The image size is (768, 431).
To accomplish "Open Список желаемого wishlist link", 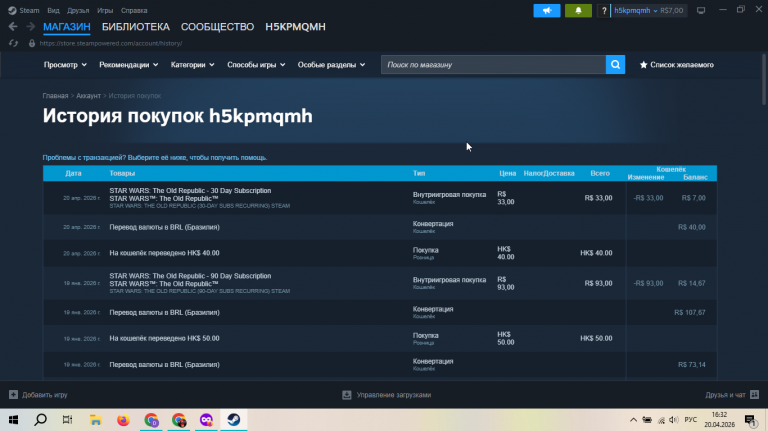I will 676,65.
